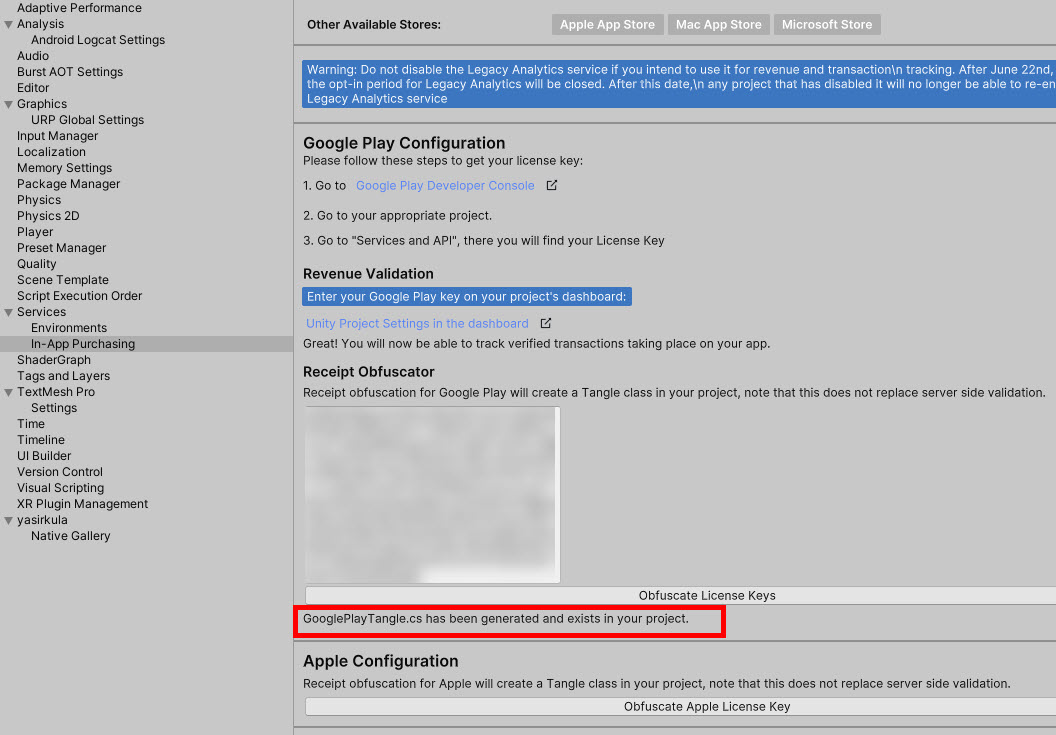Viewport: 1056px width, 735px height.
Task: Open Quality settings
Action: click(36, 264)
